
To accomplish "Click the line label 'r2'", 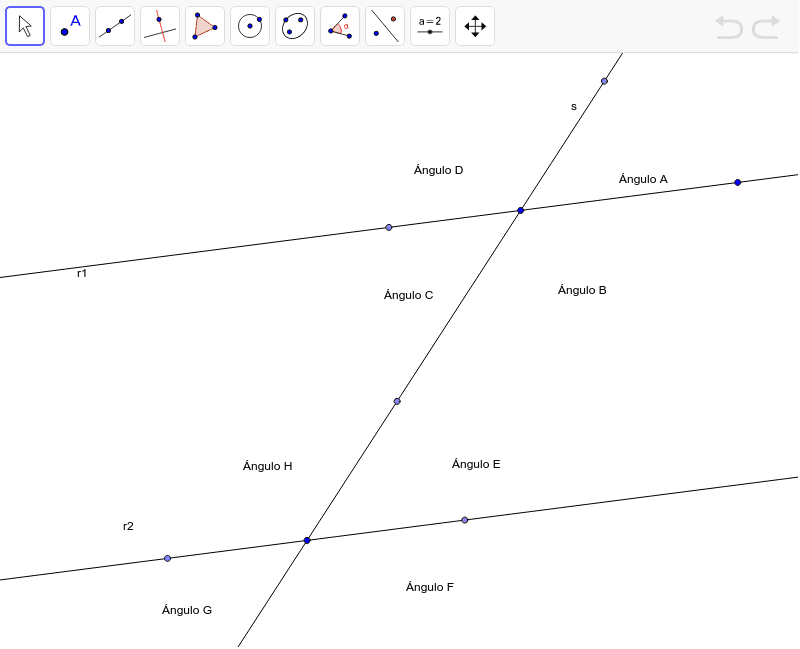I will [128, 526].
